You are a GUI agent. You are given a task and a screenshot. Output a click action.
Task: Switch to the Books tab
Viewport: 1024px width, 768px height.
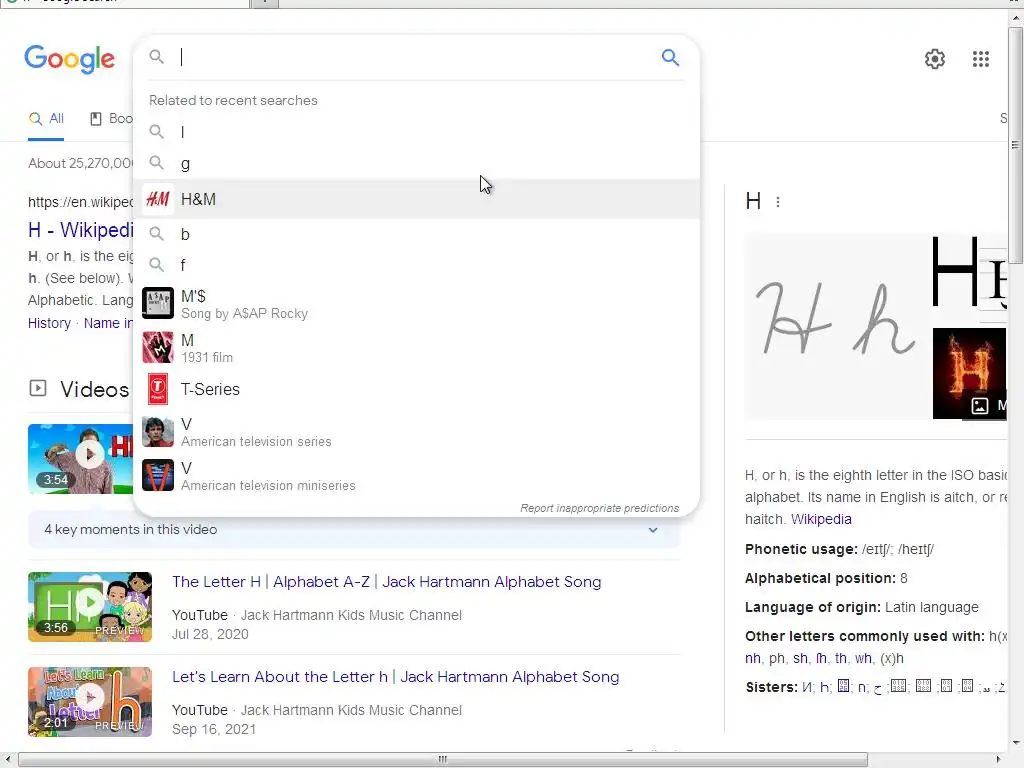112,119
